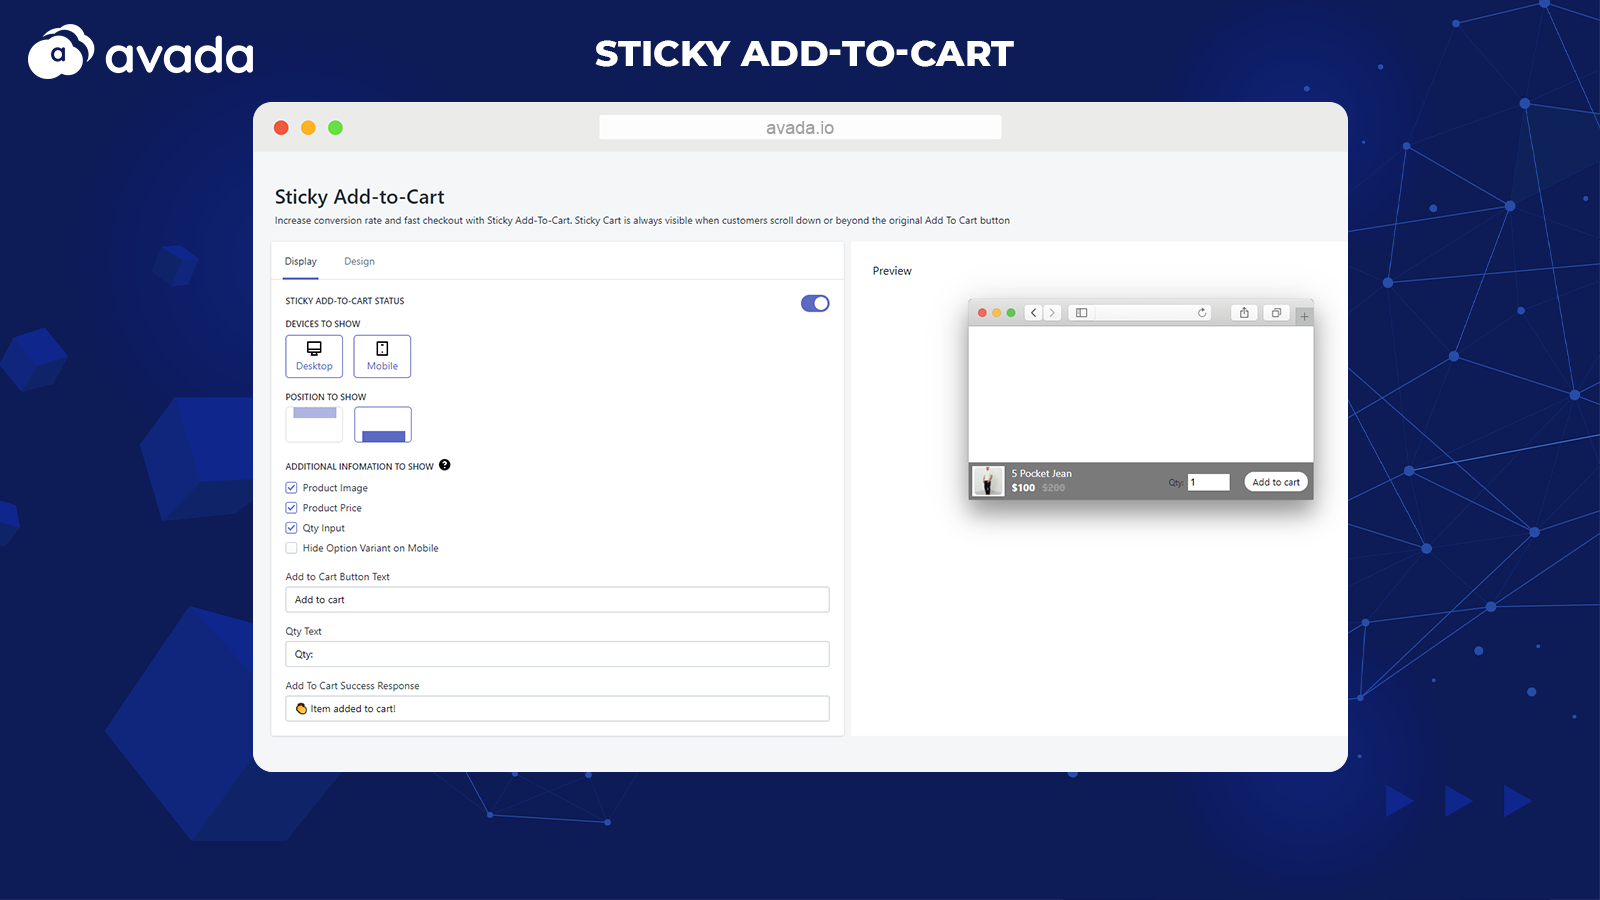Choose the top position option
Screen dimensions: 1600x900
tap(314, 424)
